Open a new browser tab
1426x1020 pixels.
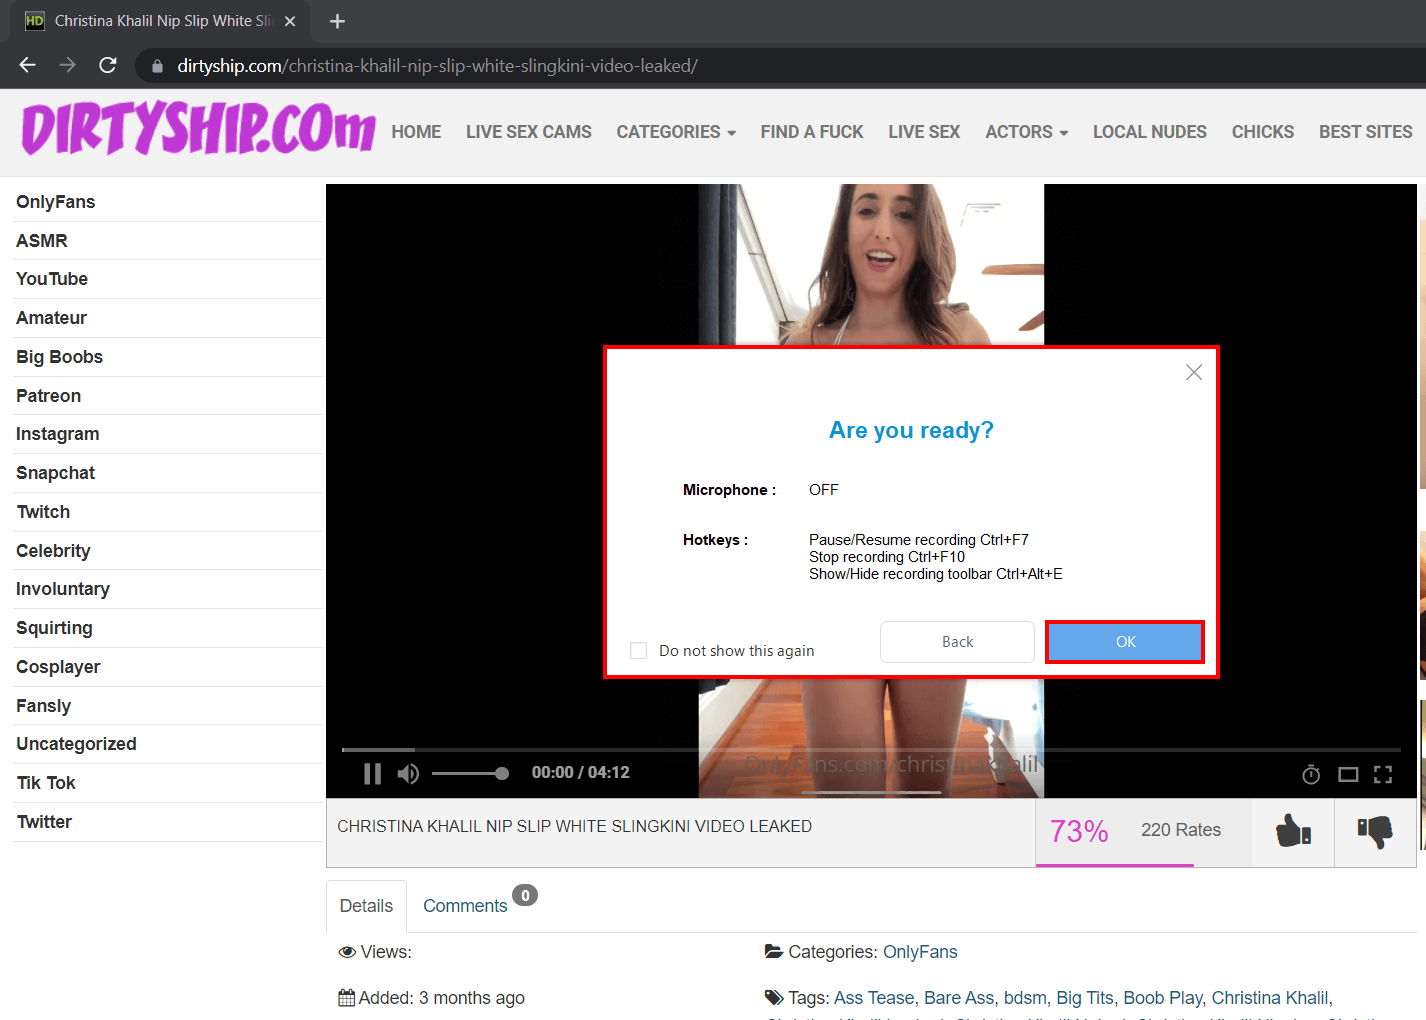tap(337, 21)
